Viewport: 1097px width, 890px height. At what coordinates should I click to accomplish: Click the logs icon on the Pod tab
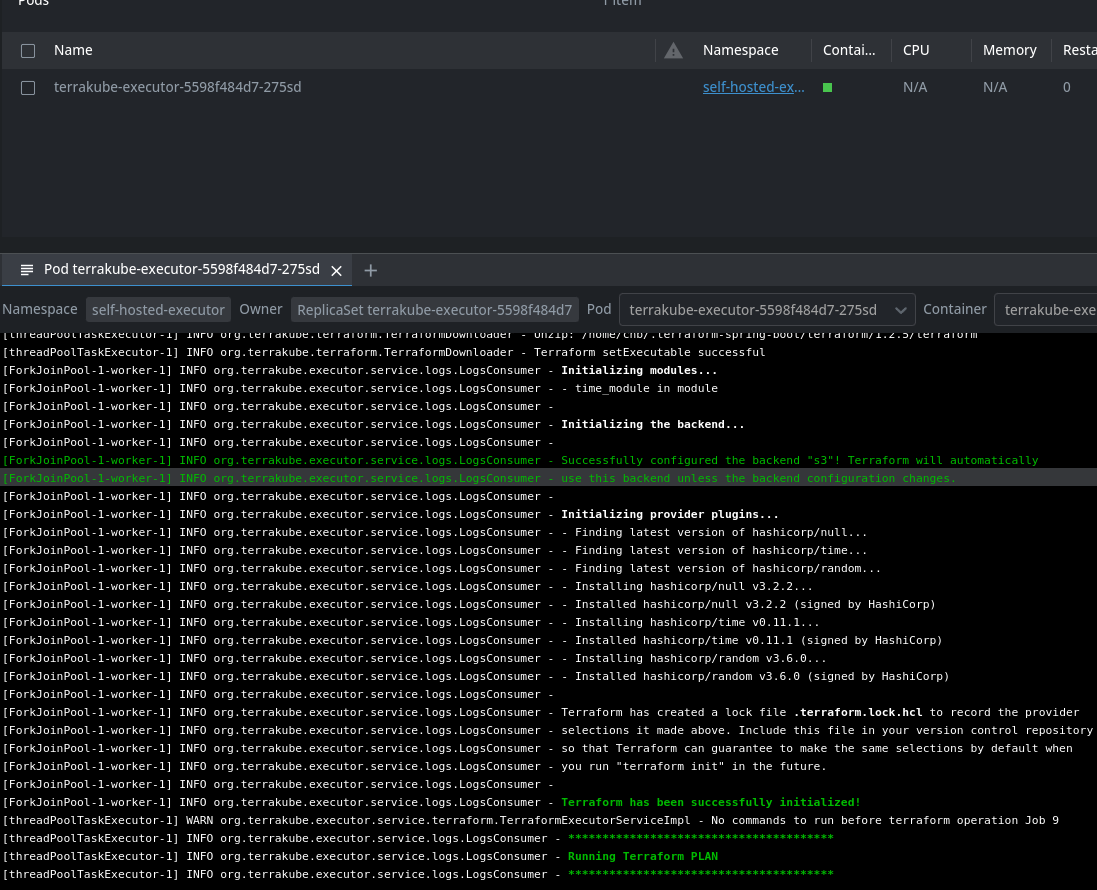27,270
